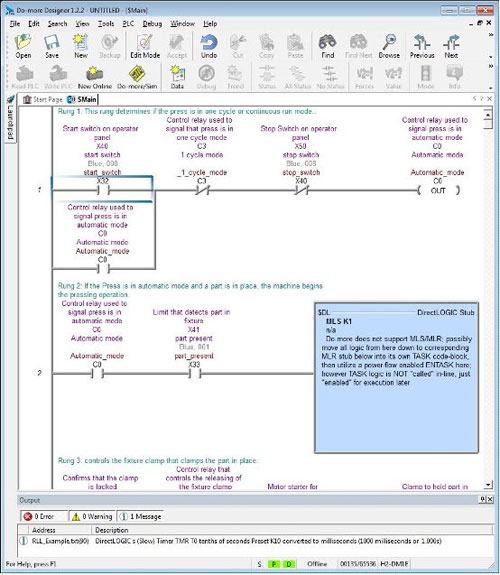Toggle the 0 Warning filter button
The height and width of the screenshot is (575, 500).
pyautogui.click(x=92, y=516)
